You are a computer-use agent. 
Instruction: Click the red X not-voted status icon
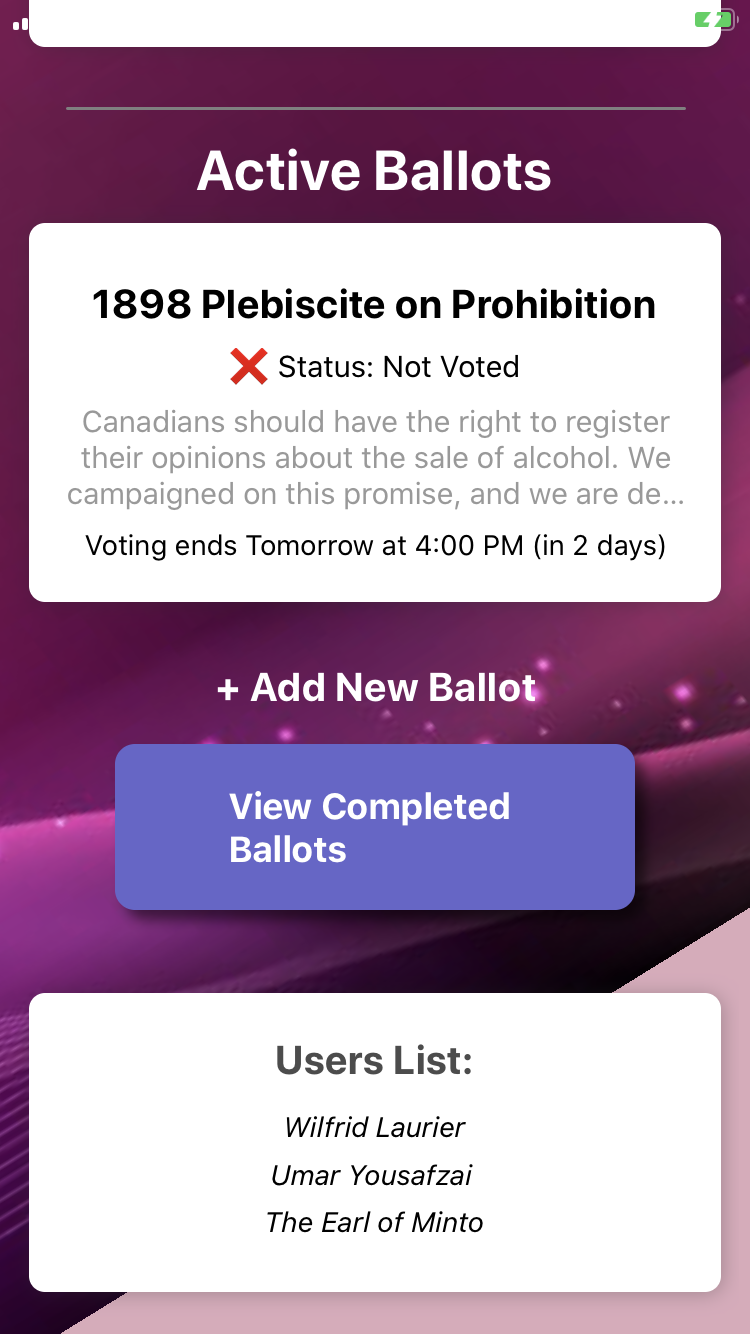click(248, 367)
